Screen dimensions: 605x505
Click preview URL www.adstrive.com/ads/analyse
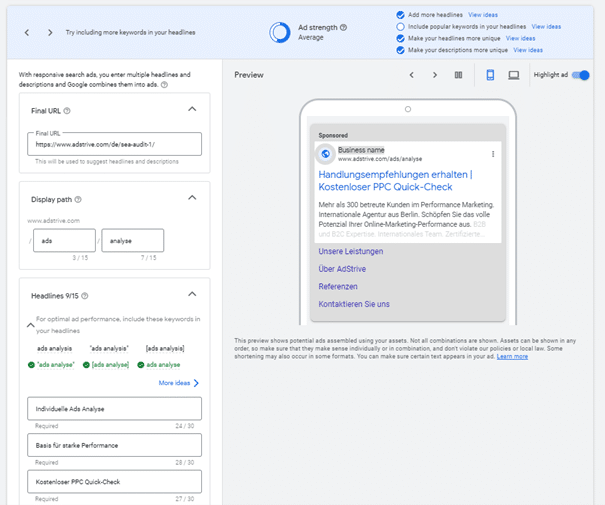pyautogui.click(x=380, y=159)
